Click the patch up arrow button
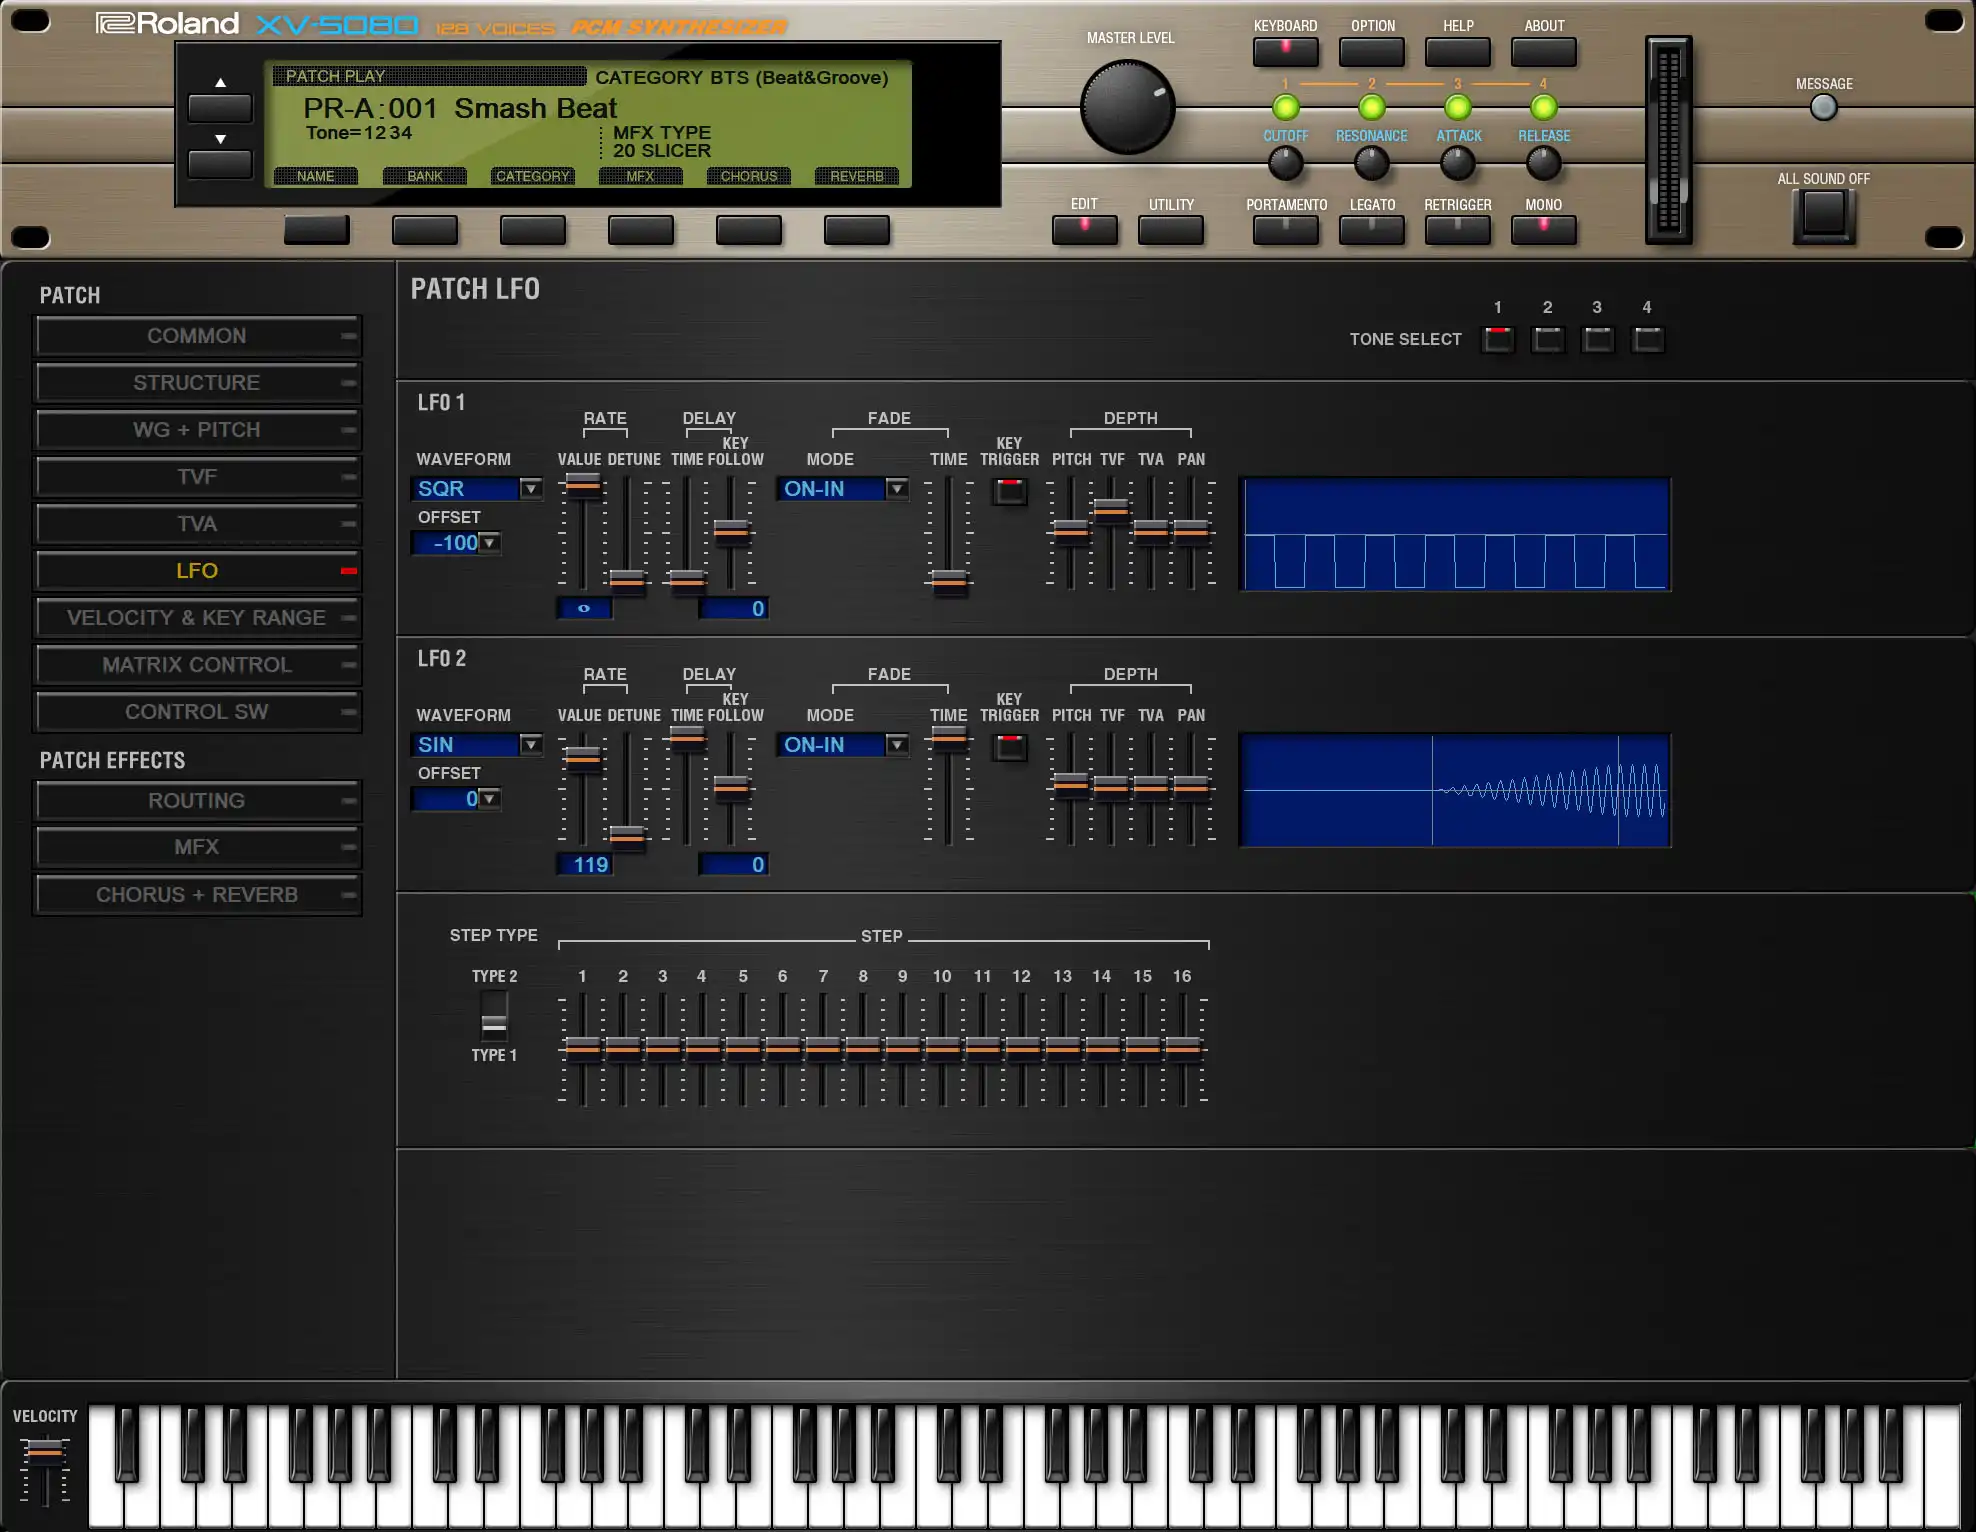Screen dimensions: 1976x1532 click(220, 108)
